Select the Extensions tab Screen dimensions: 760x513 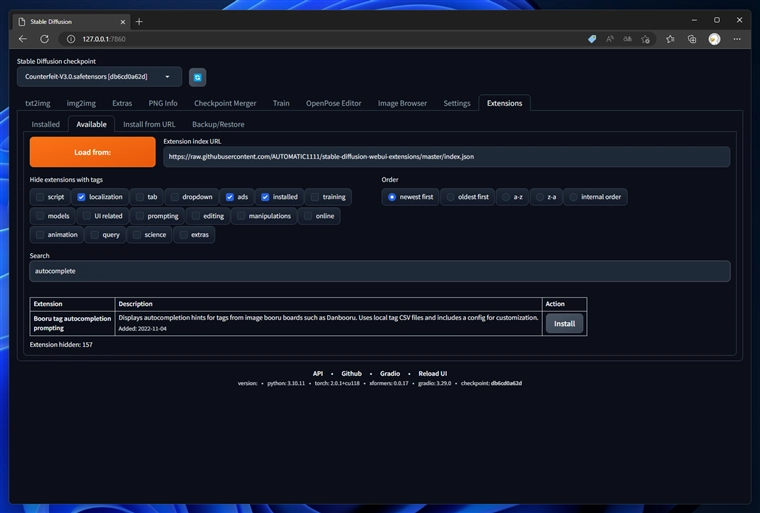point(505,103)
